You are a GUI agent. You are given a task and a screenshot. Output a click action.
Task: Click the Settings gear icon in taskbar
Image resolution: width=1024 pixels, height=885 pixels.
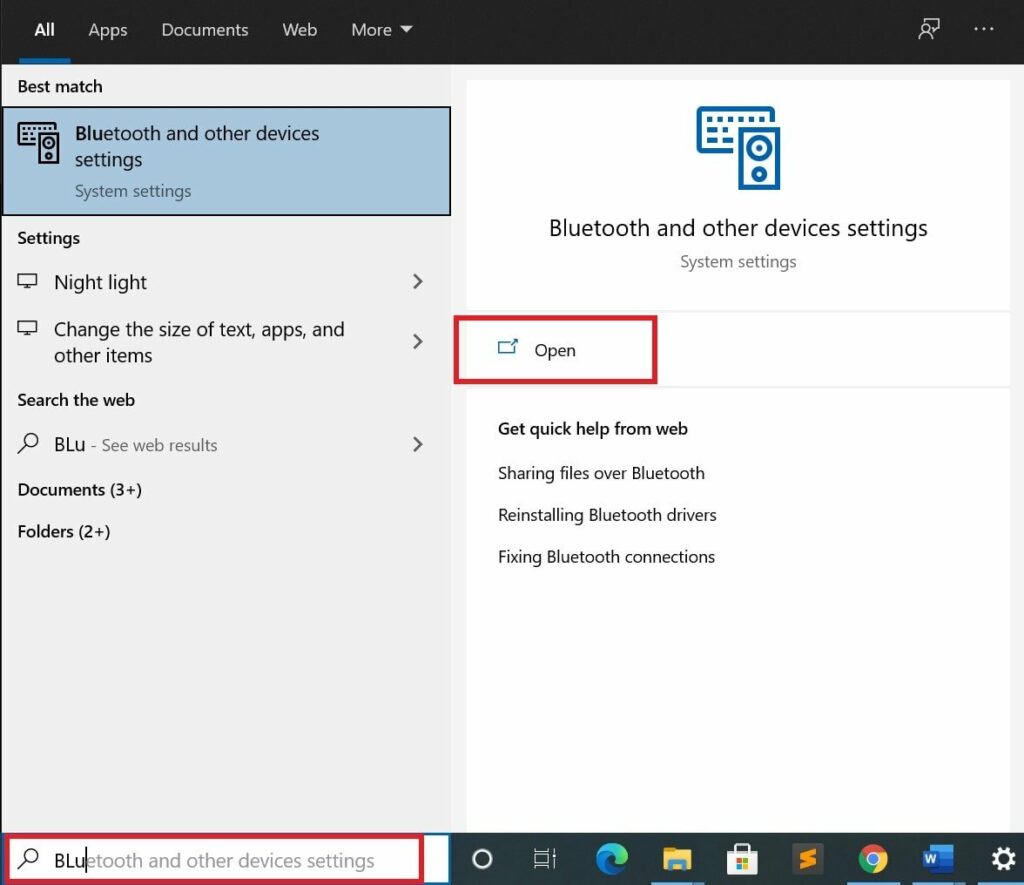[x=1002, y=859]
